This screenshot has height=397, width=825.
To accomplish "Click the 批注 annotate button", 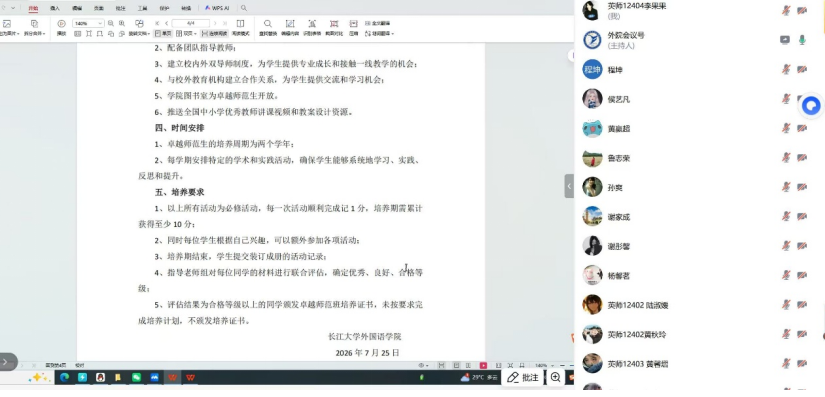I will 523,378.
